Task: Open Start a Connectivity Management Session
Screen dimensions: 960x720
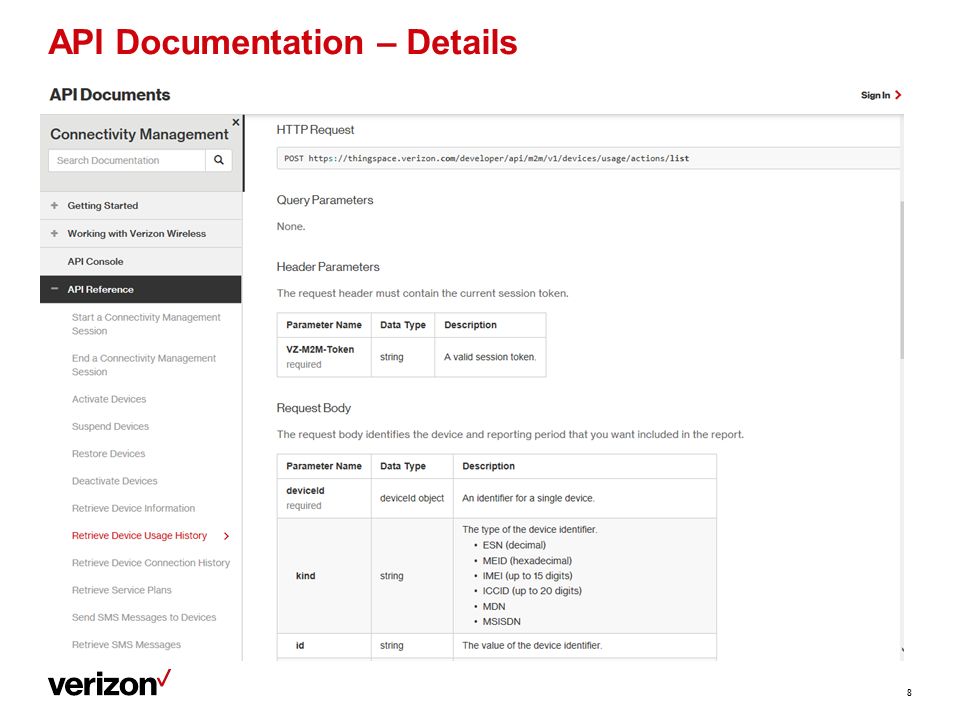Action: (x=146, y=324)
